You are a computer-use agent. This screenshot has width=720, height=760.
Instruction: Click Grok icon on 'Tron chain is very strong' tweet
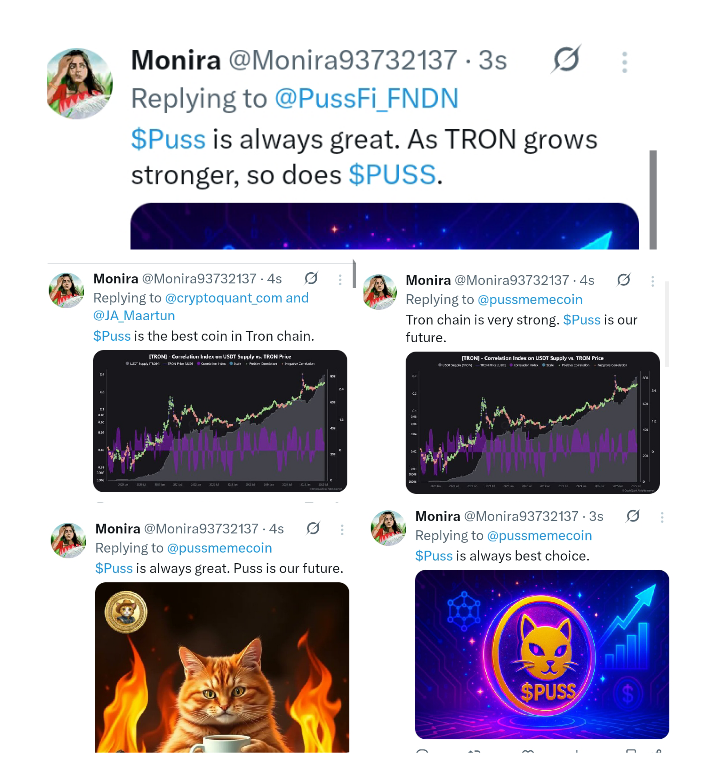(624, 280)
